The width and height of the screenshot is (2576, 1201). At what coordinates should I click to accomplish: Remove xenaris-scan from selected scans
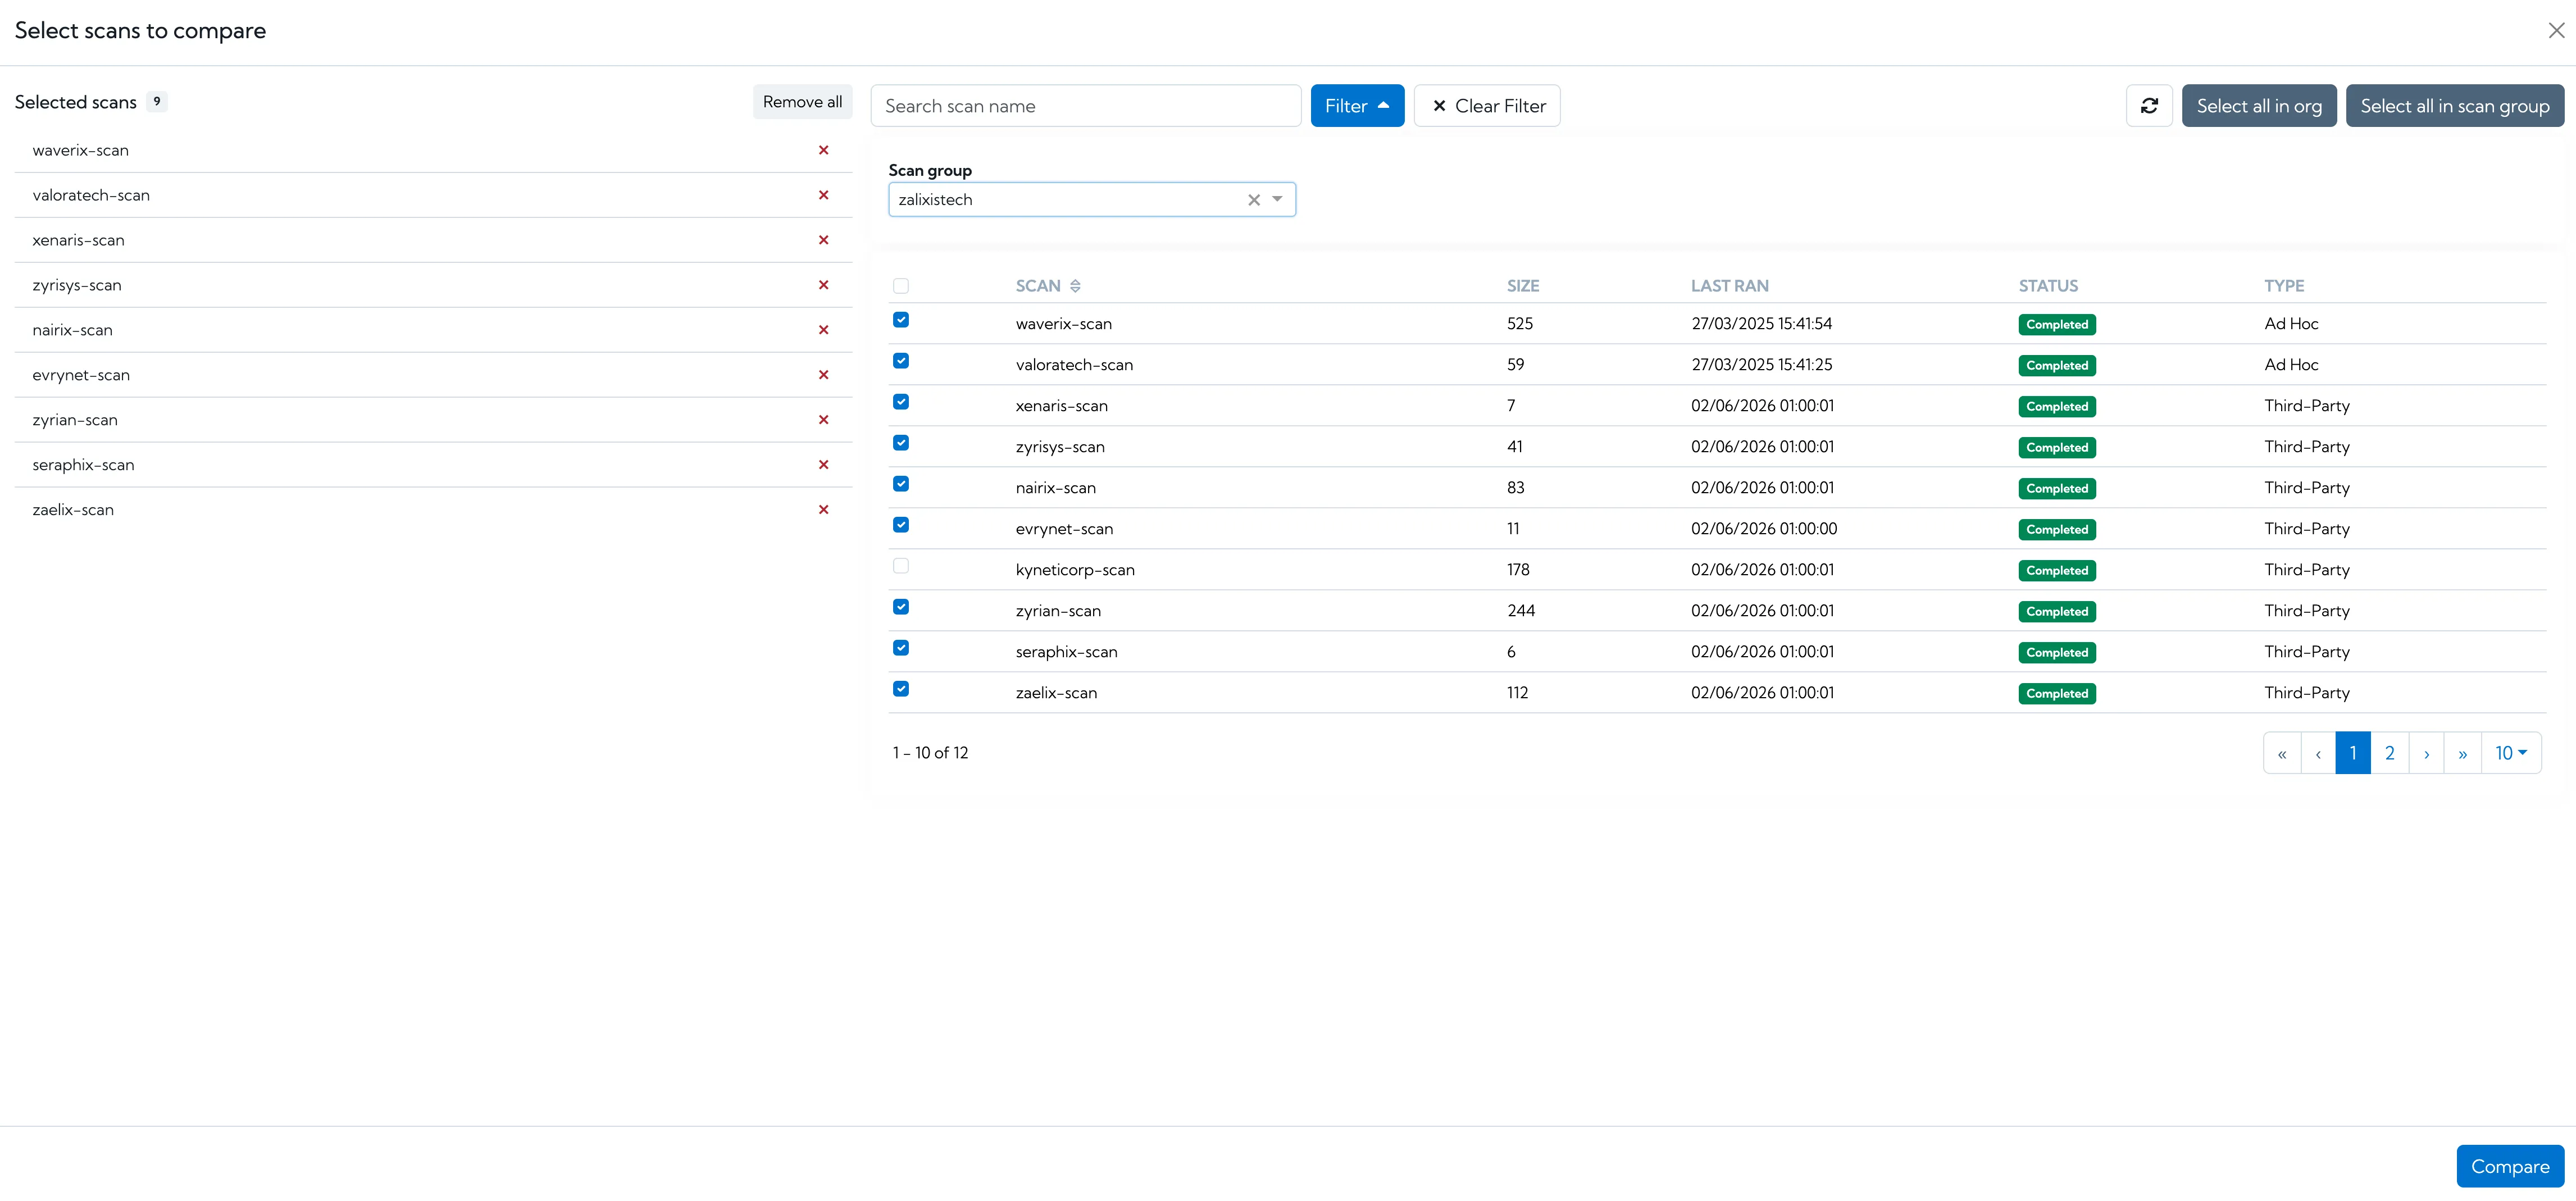823,240
